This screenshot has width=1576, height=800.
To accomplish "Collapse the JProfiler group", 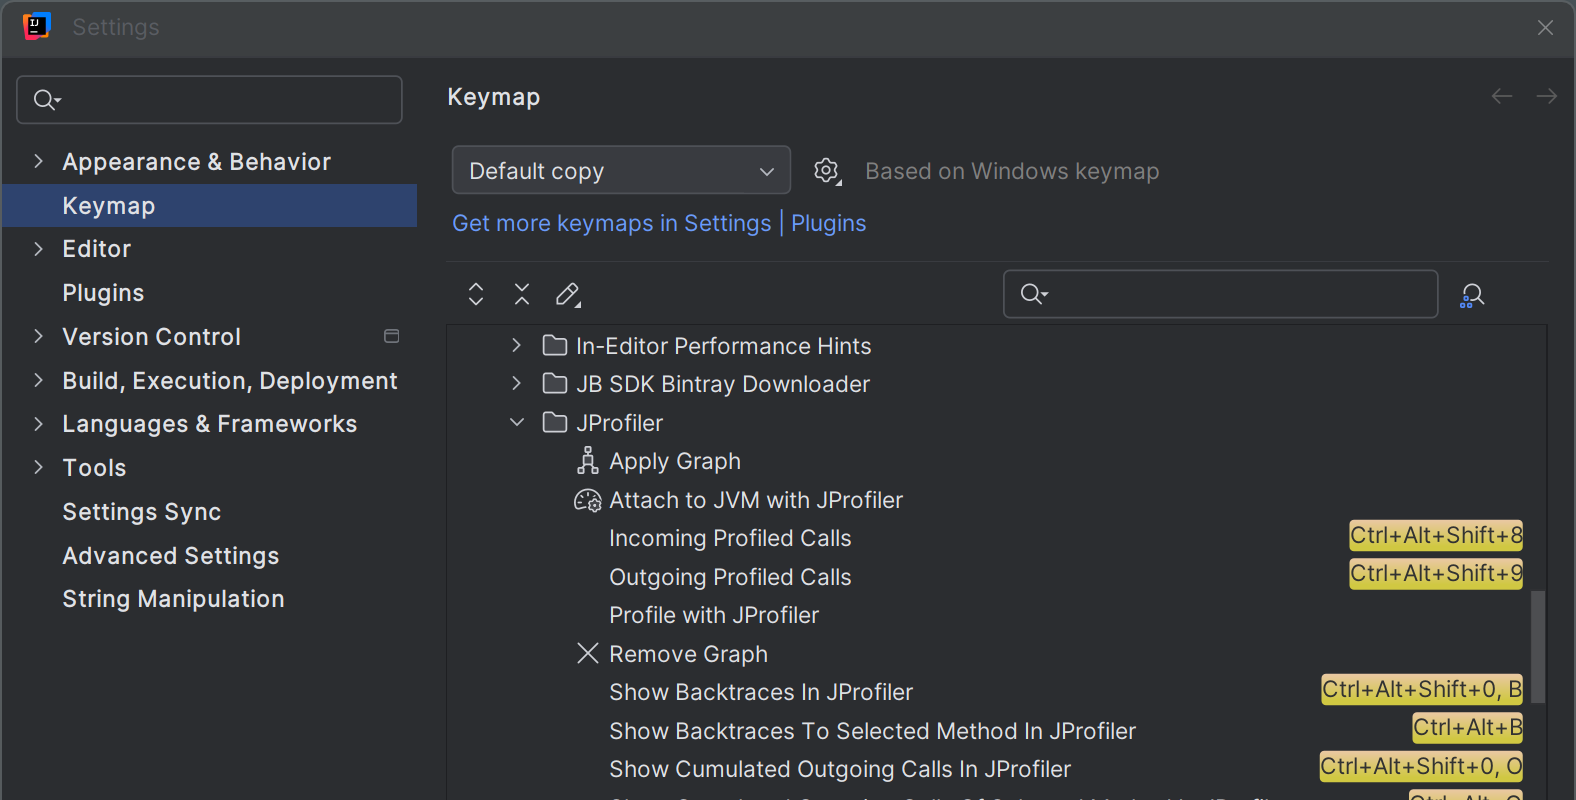I will tap(516, 422).
